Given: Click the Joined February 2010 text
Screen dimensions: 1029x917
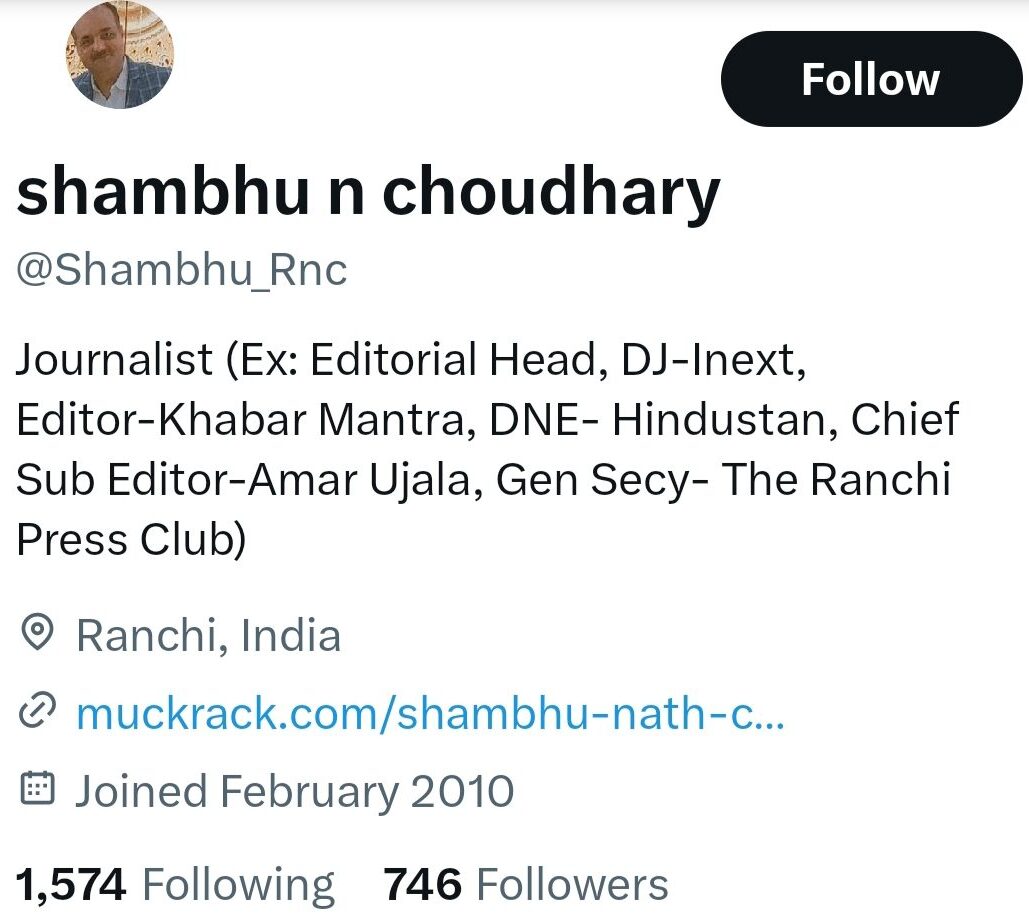Looking at the screenshot, I should (x=295, y=790).
